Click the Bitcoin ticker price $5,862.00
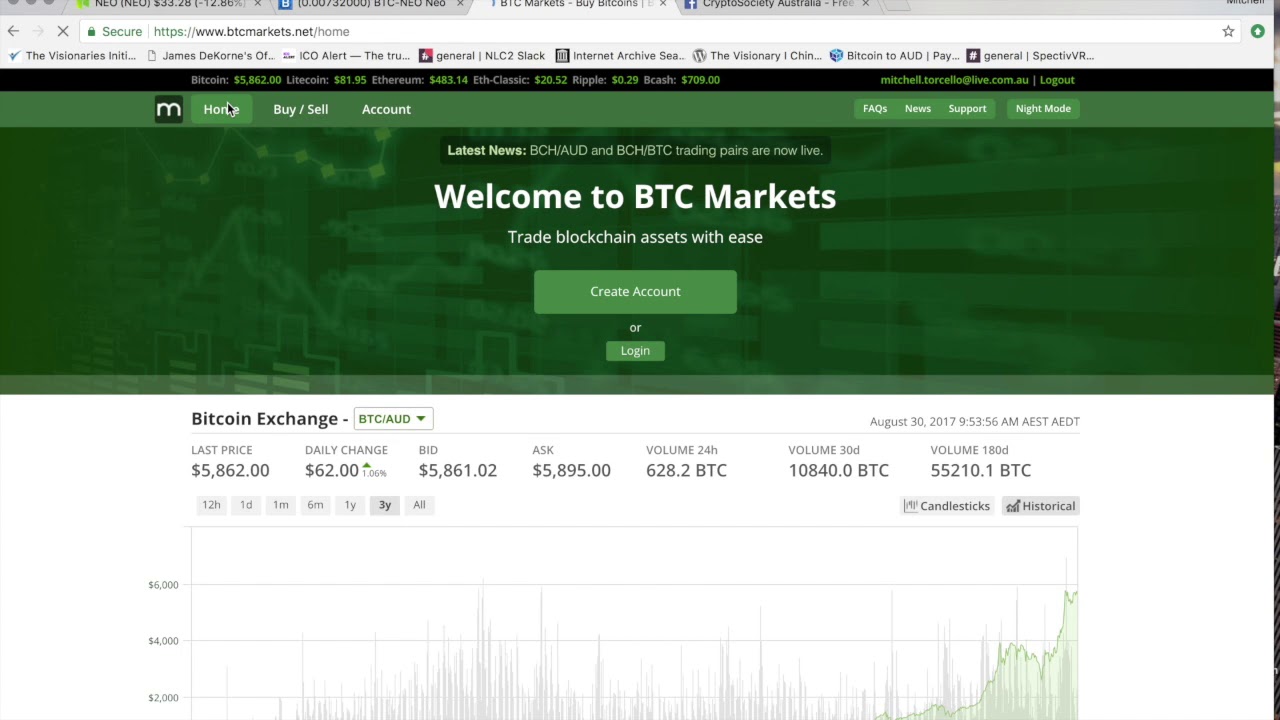 (x=257, y=80)
